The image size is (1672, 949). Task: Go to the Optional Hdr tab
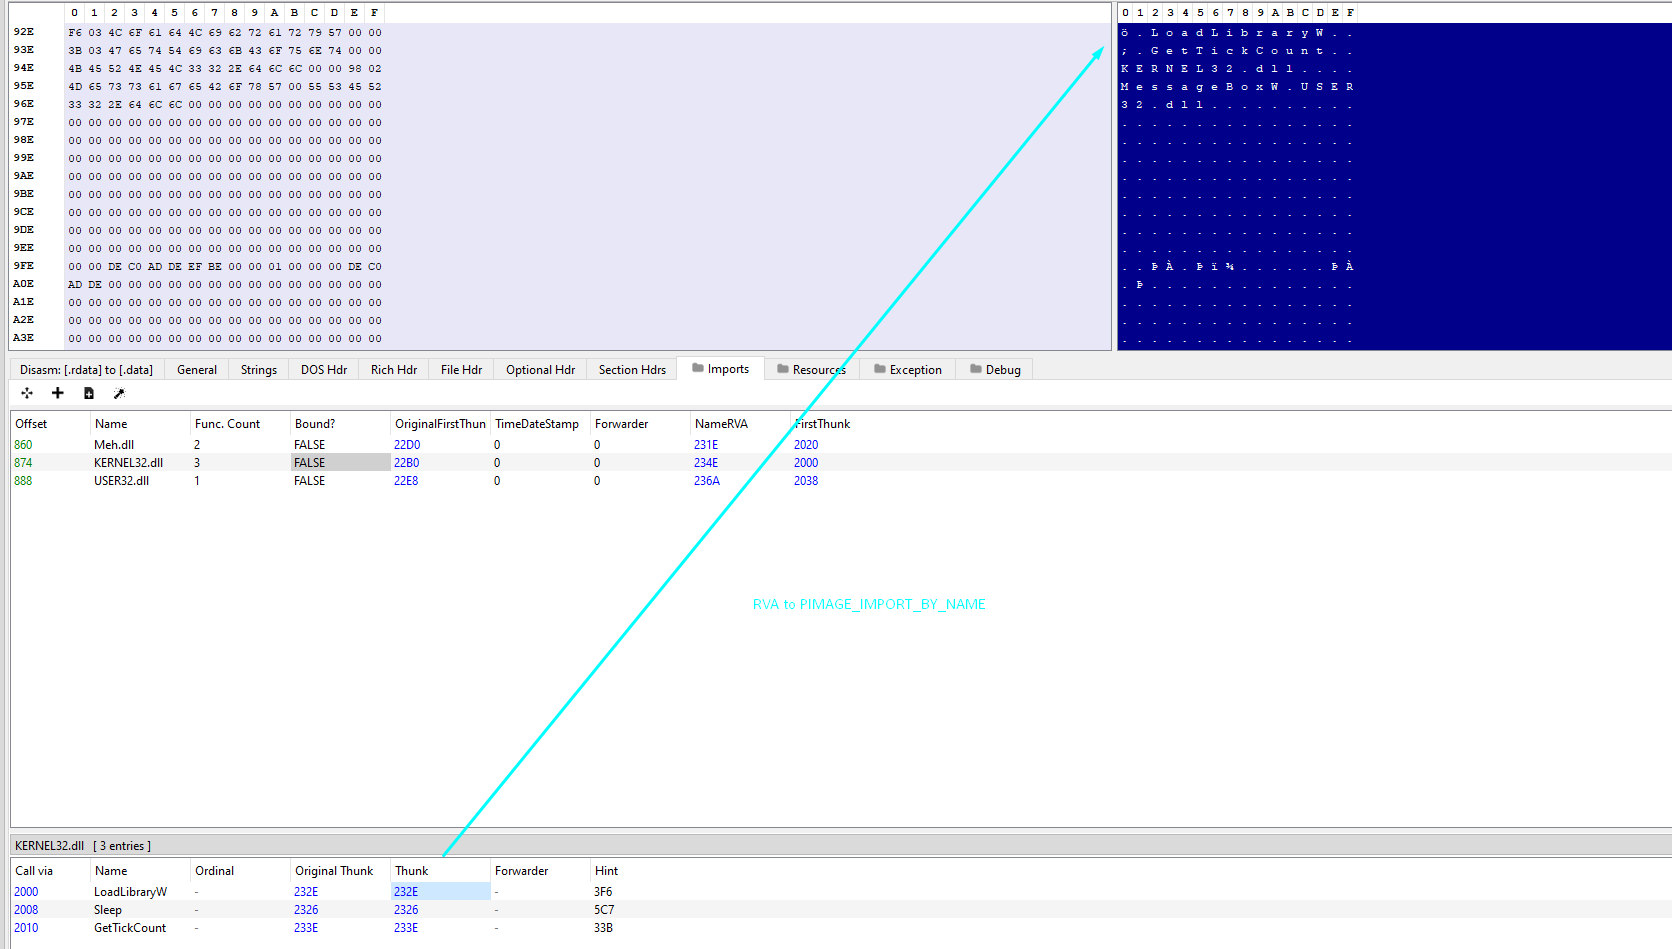tap(540, 370)
